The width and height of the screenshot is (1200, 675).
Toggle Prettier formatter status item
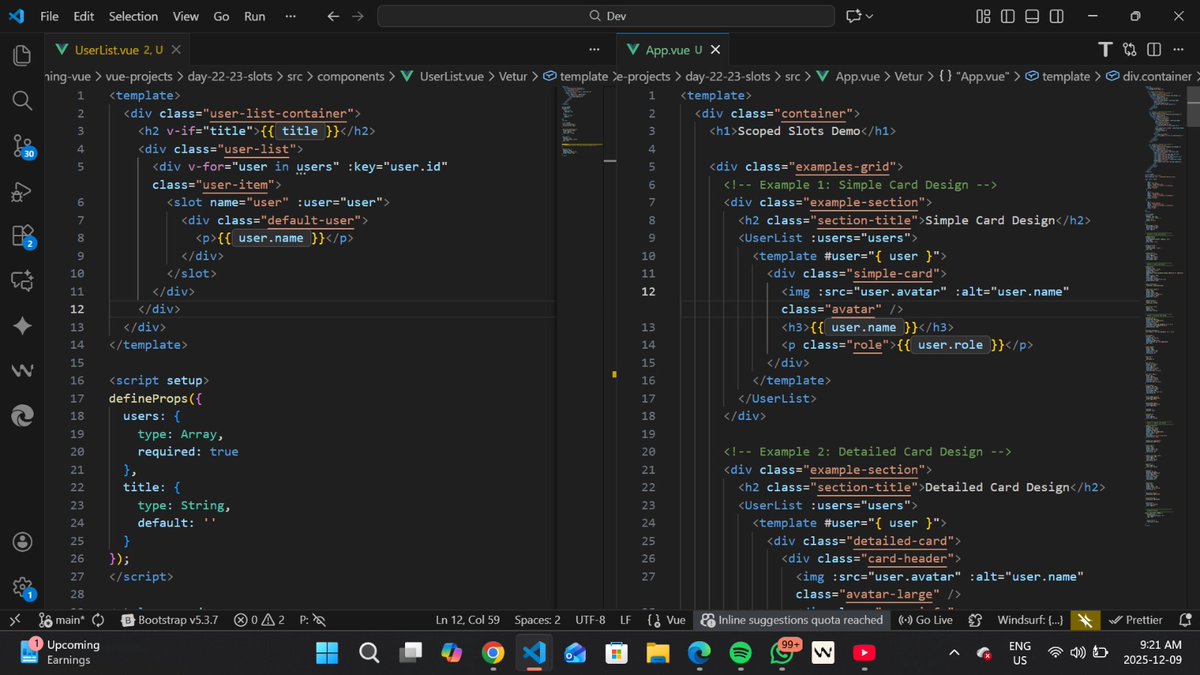tap(1137, 620)
